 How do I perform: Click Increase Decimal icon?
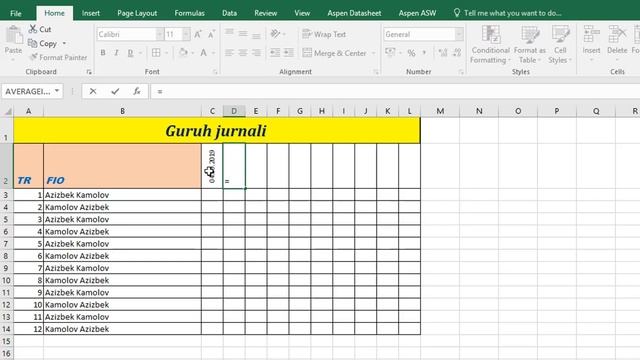[x=443, y=53]
